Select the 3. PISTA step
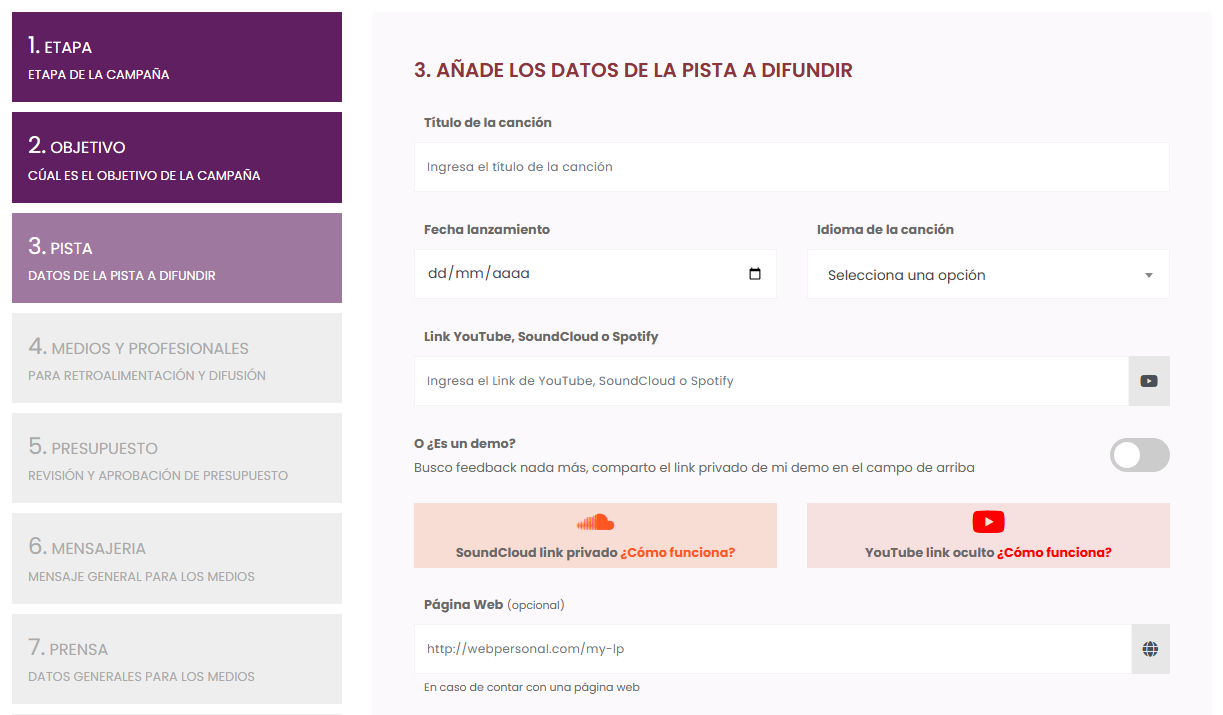The height and width of the screenshot is (715, 1223). 176,257
